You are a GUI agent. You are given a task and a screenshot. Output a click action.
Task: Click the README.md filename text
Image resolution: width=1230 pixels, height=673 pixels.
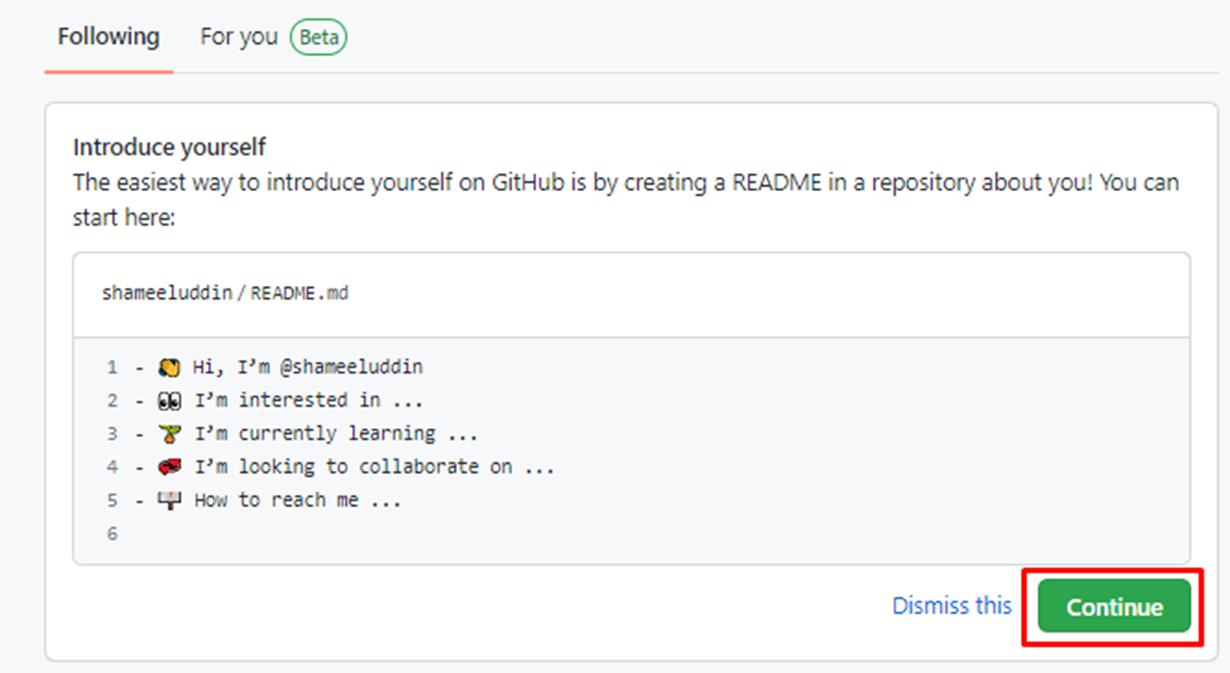(299, 294)
